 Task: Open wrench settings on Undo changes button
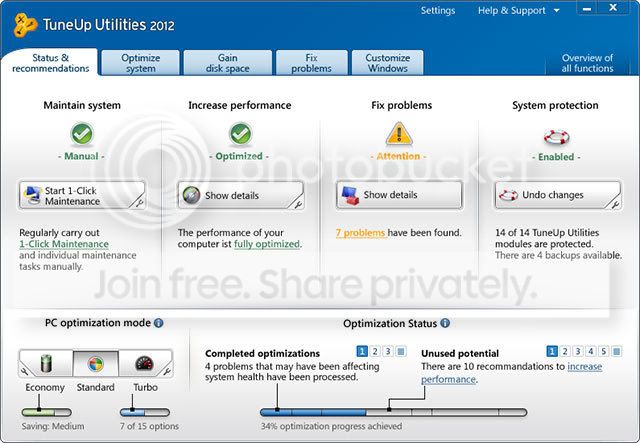tap(615, 203)
